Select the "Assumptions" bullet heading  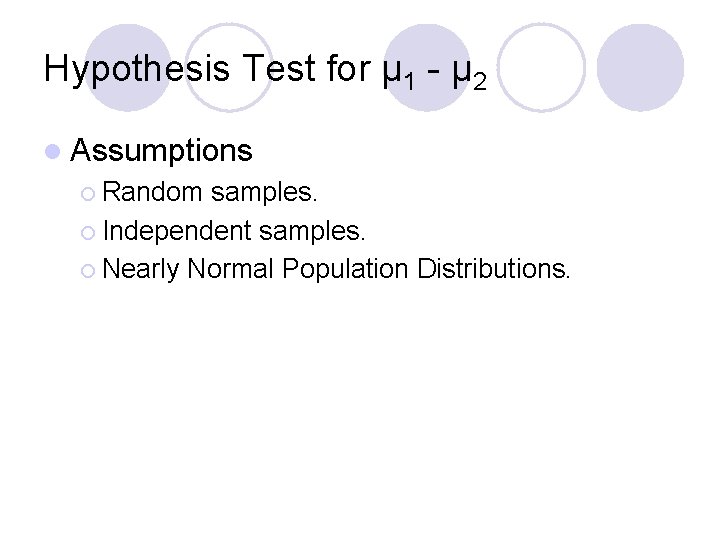(x=162, y=151)
